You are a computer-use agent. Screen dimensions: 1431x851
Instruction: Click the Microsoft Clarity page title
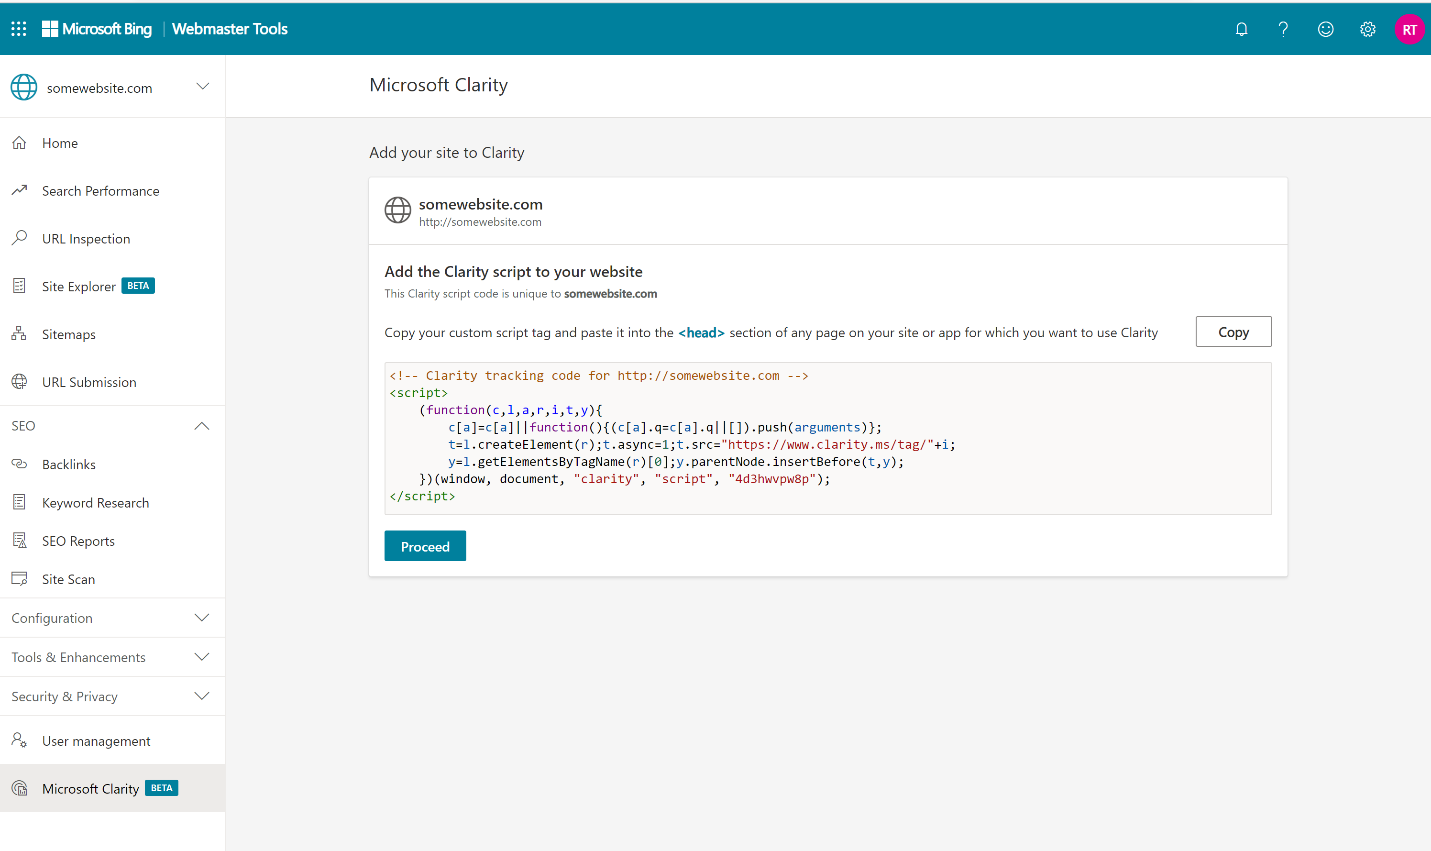tap(439, 85)
